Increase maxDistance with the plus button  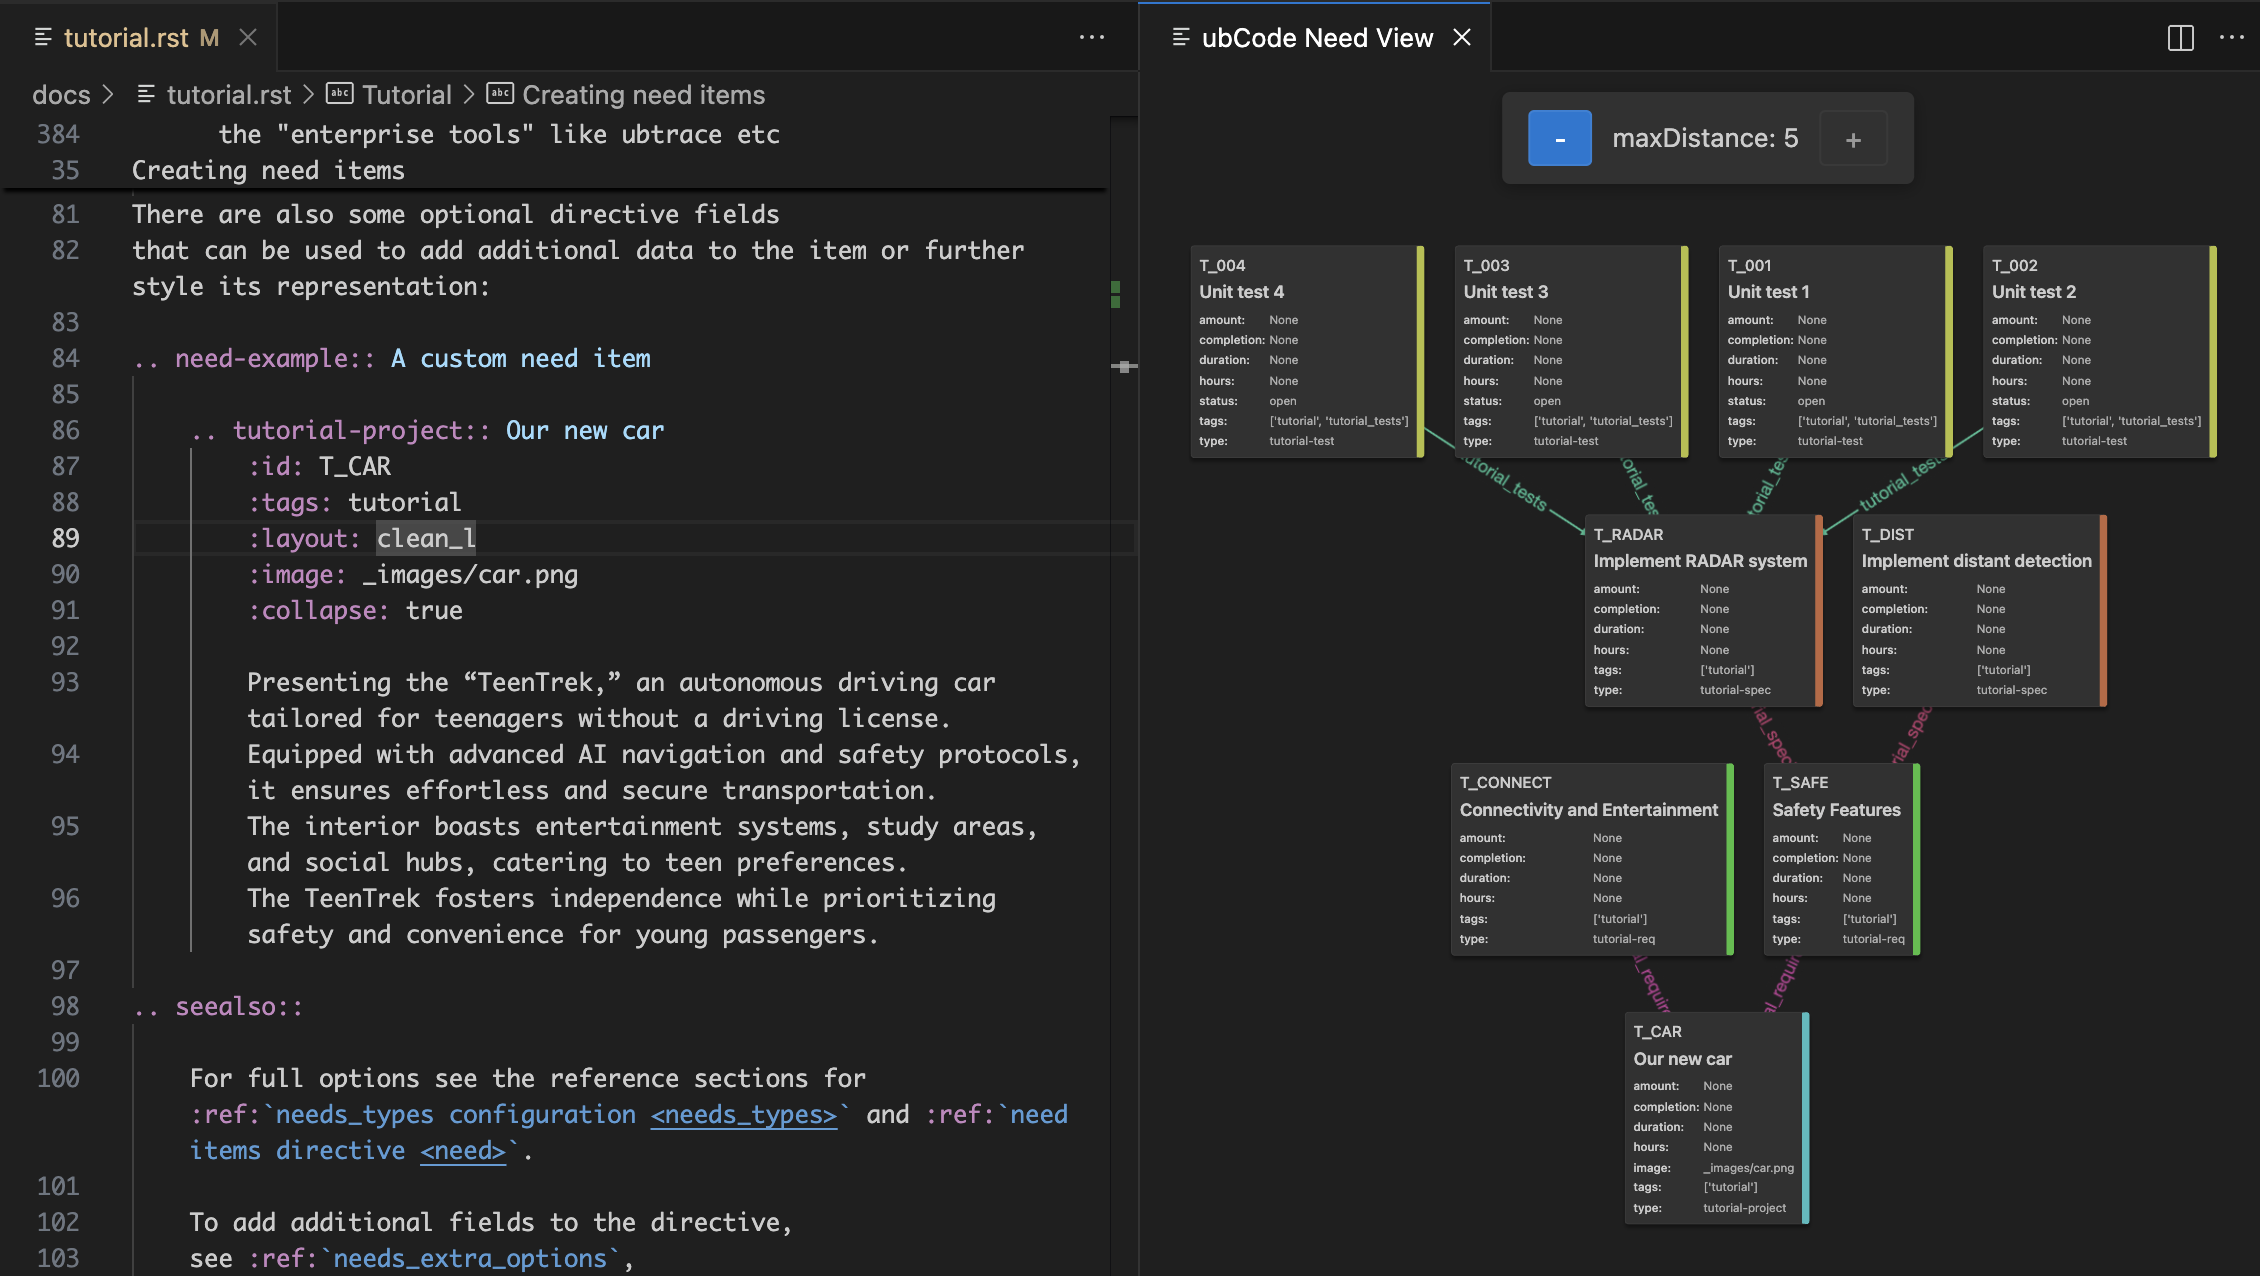[1853, 138]
